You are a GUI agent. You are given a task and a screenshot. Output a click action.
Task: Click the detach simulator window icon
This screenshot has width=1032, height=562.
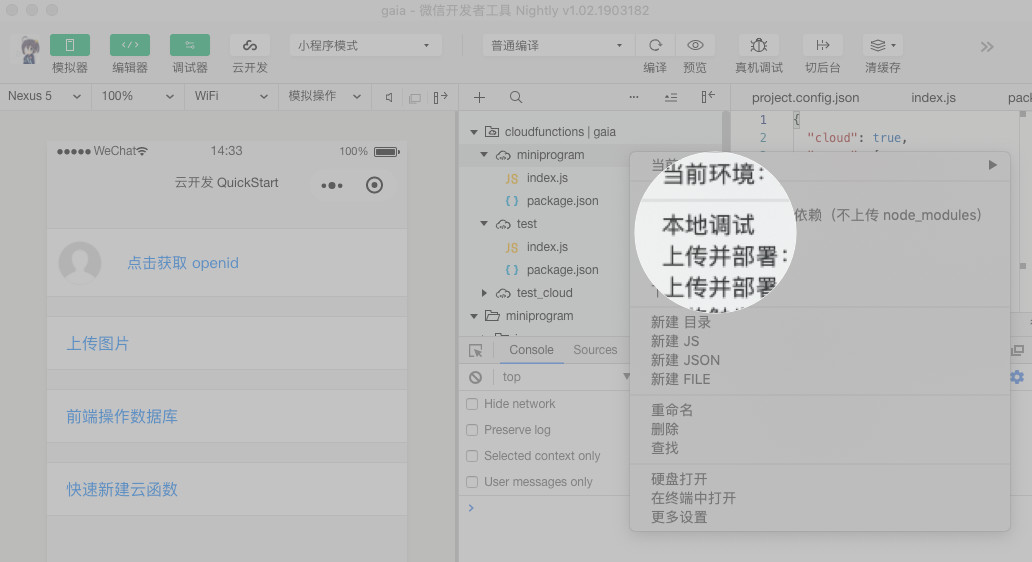coord(415,98)
